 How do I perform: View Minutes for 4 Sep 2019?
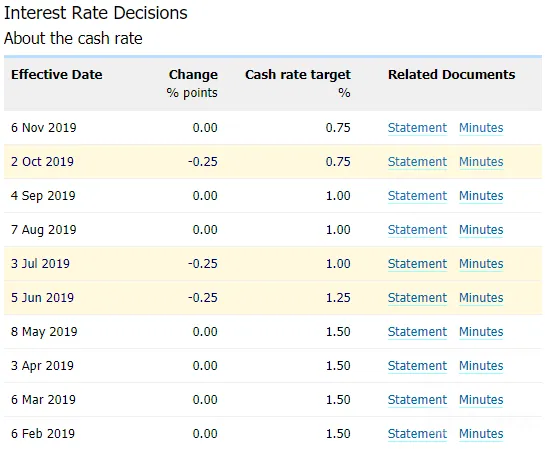click(x=481, y=196)
